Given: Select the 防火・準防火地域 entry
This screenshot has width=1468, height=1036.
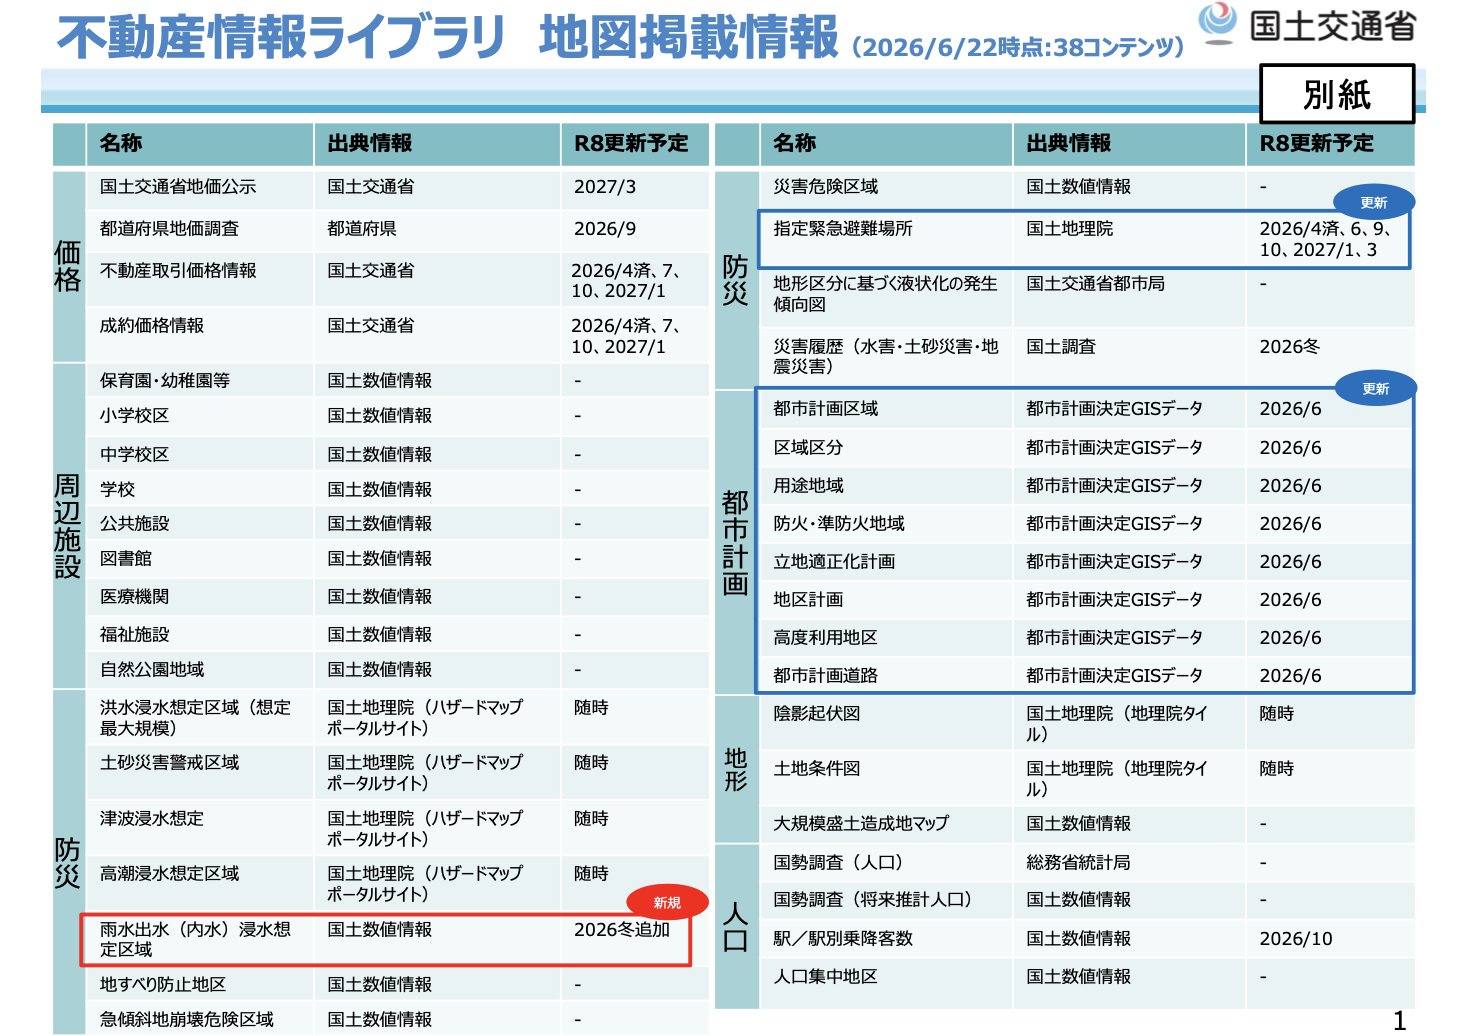Looking at the screenshot, I should (x=839, y=524).
